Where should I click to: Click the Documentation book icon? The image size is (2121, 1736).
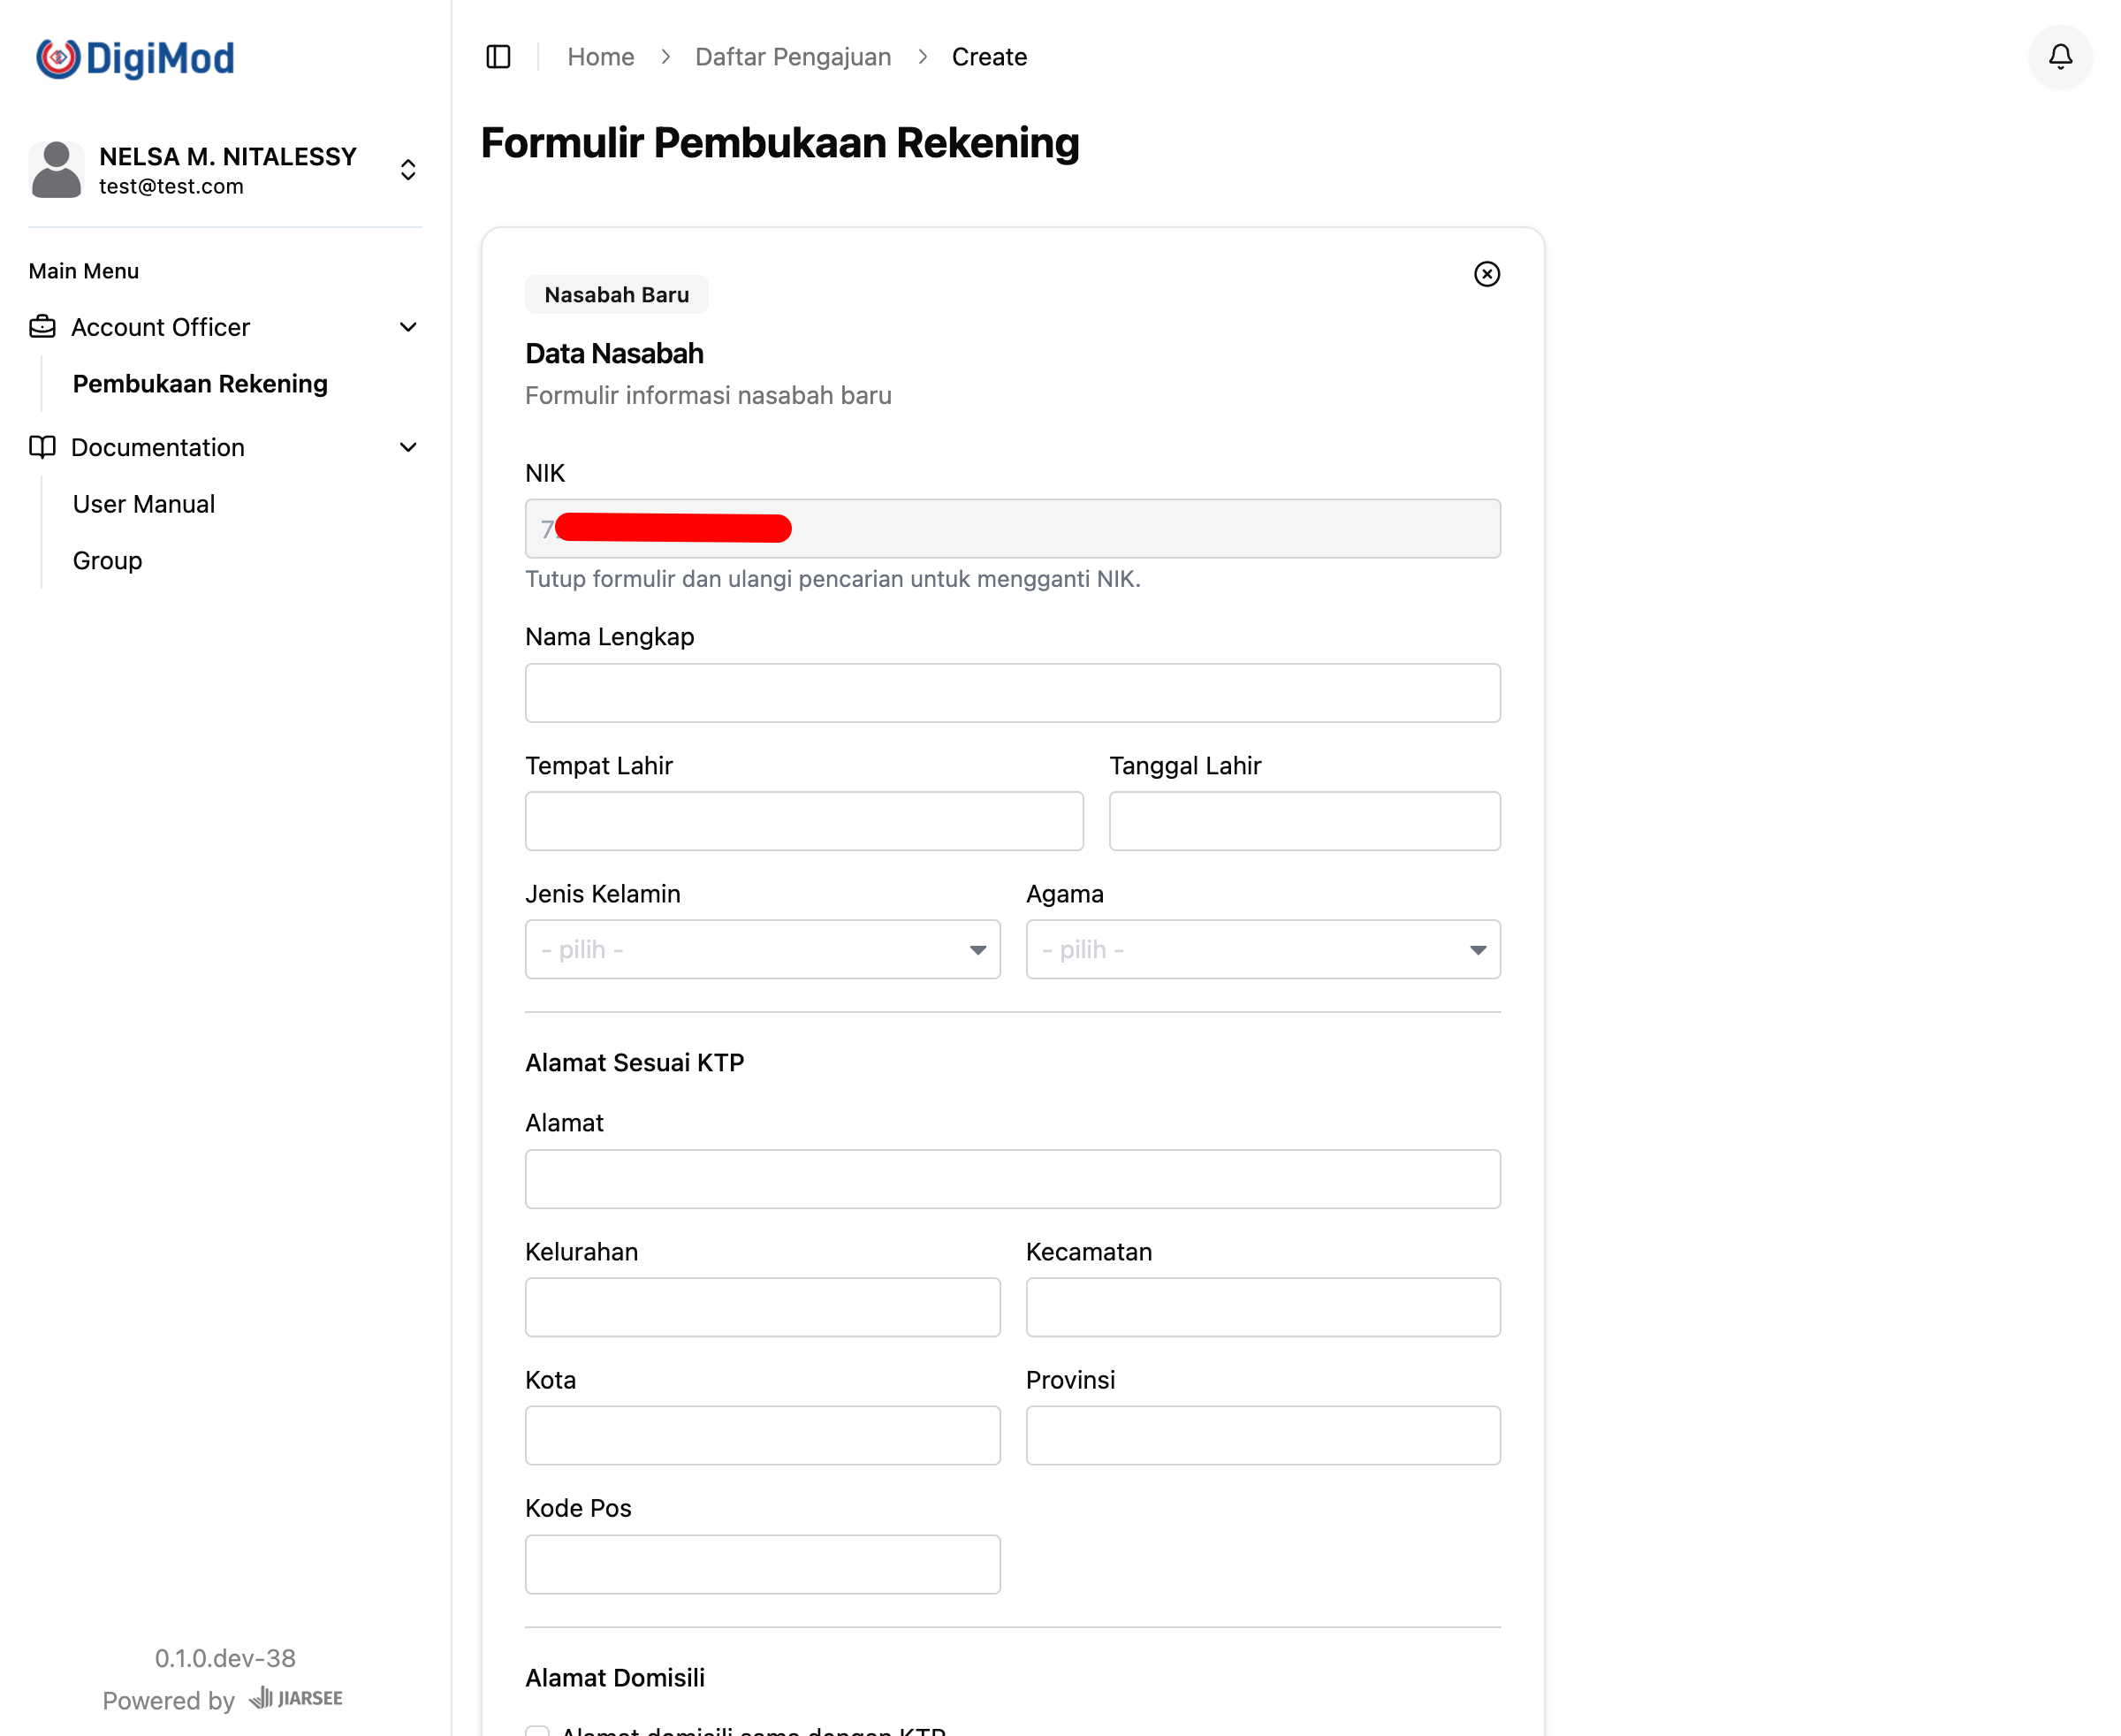tap(43, 447)
